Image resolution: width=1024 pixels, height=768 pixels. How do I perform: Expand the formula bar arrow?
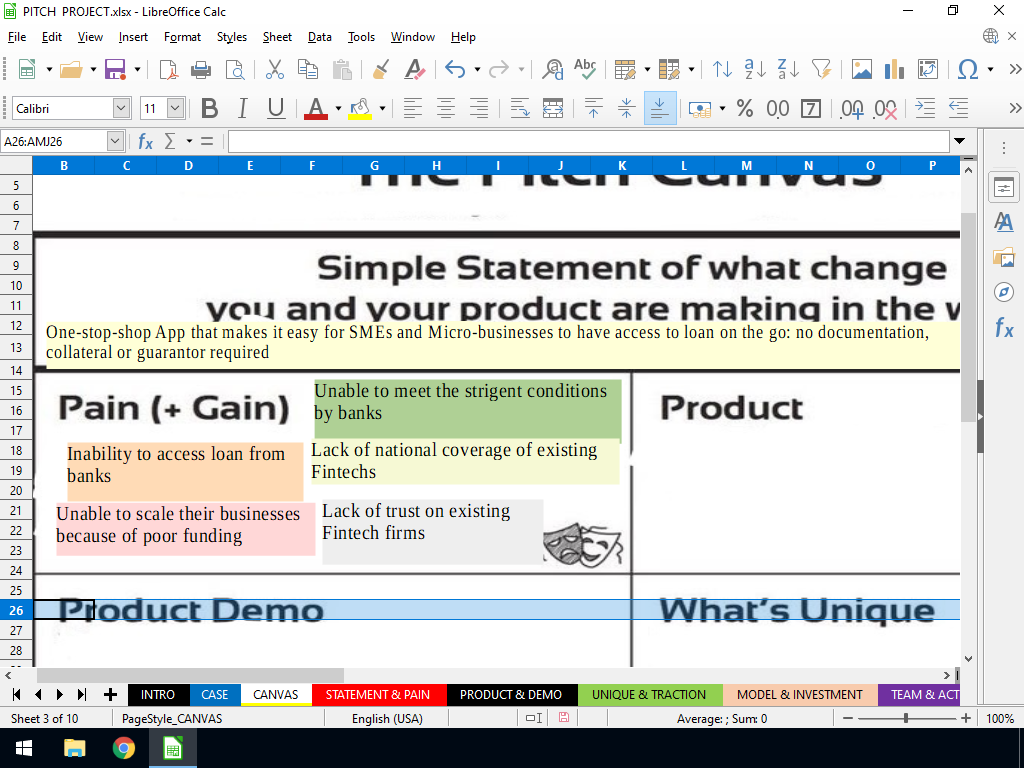coord(959,141)
